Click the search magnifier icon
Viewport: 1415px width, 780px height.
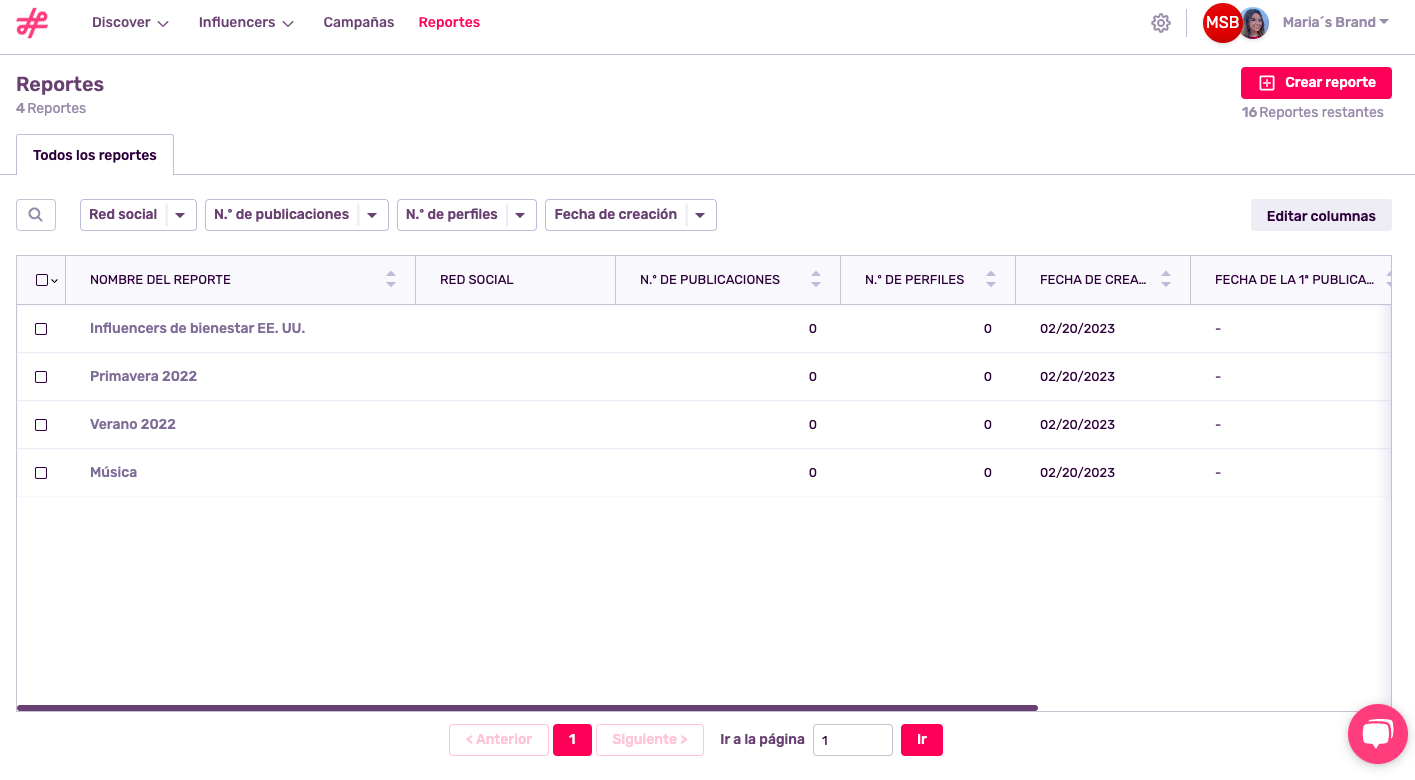click(x=36, y=215)
